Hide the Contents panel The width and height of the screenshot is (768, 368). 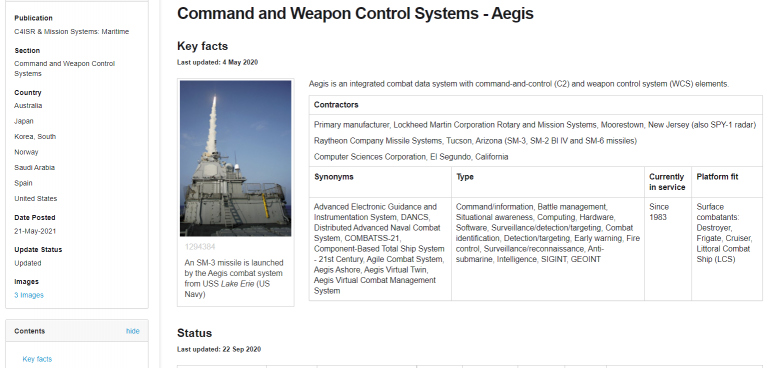tap(133, 331)
